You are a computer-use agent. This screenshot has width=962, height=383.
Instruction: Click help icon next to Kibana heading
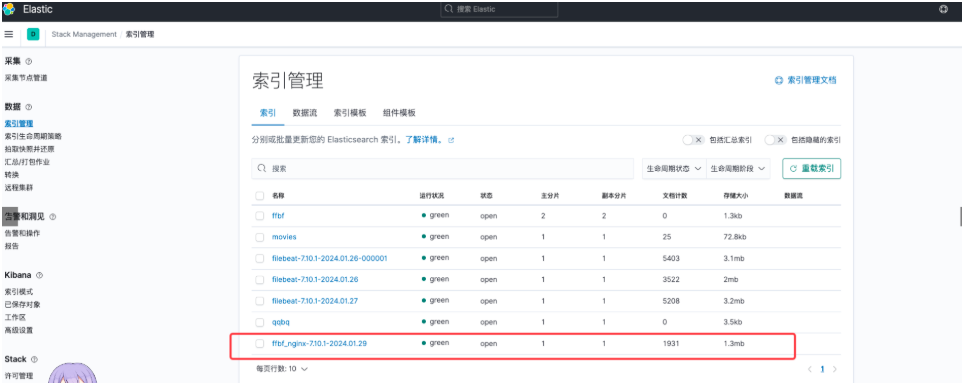(39, 275)
